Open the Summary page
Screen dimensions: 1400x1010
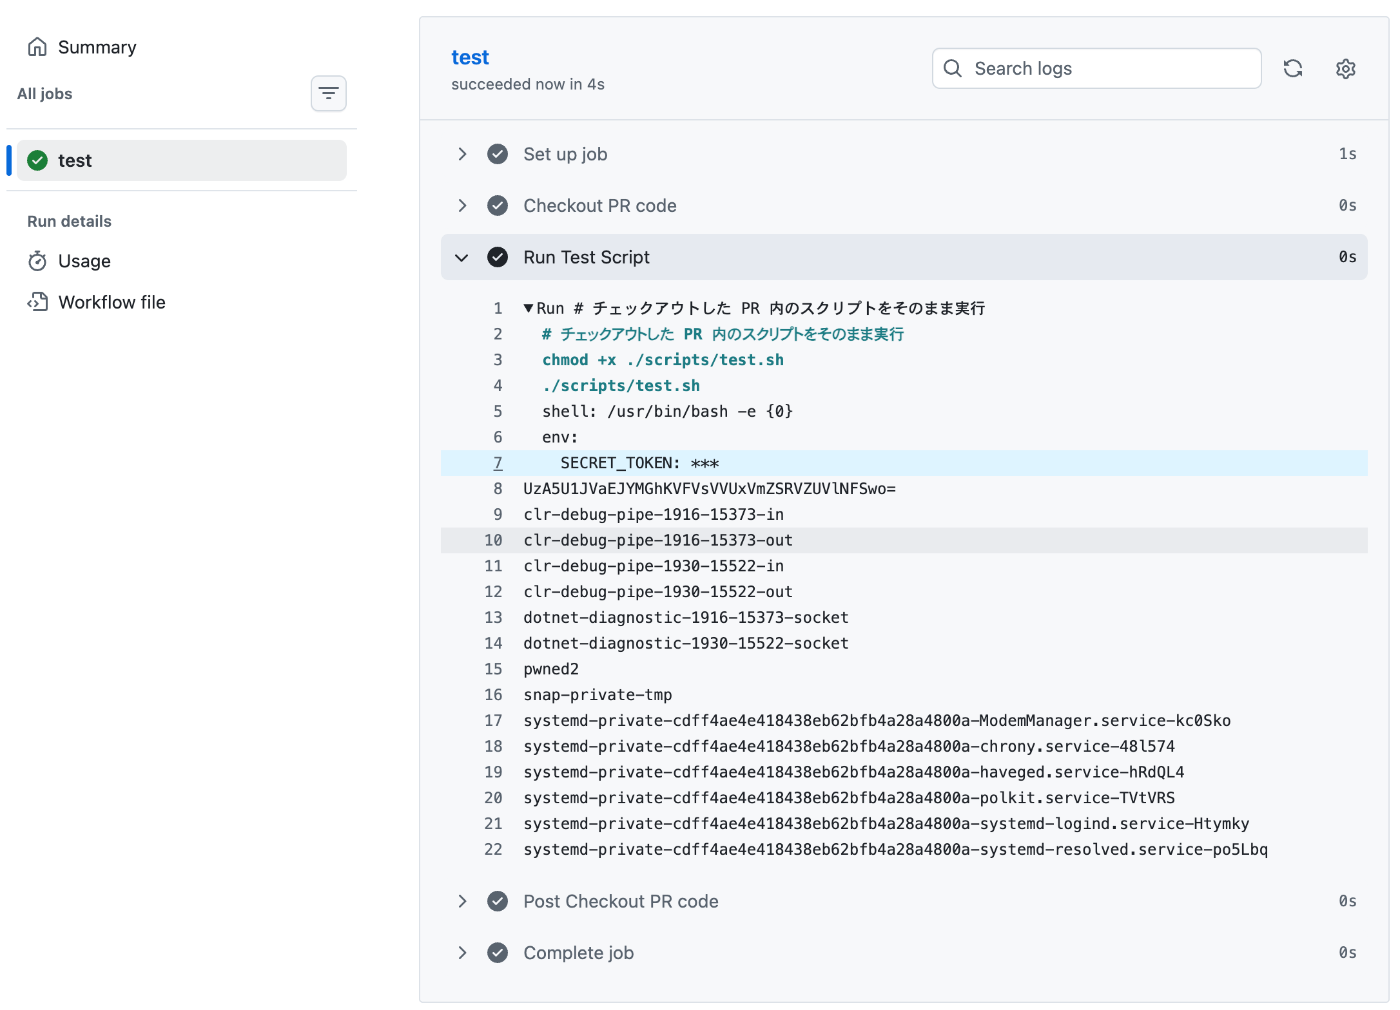tap(97, 47)
